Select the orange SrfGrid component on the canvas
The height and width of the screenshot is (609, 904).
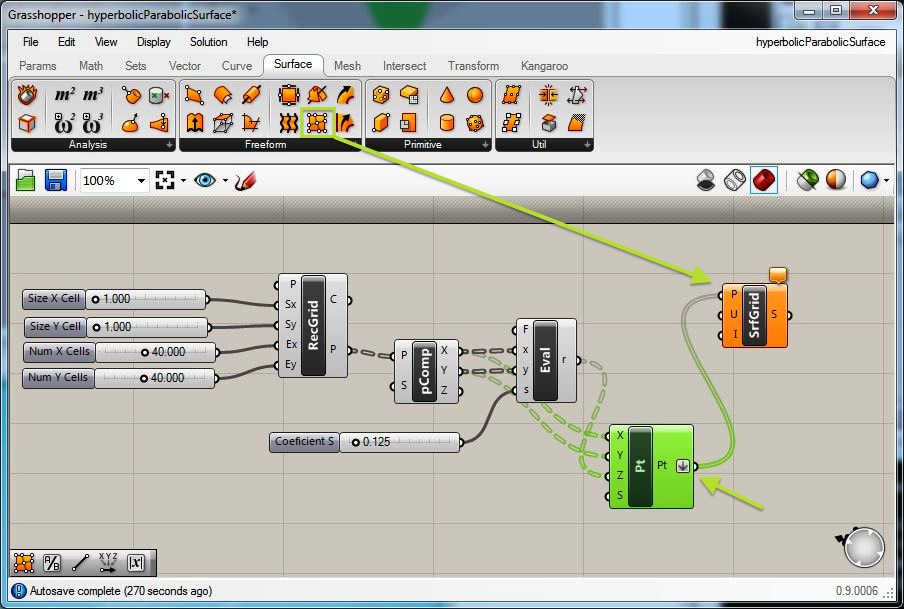pos(754,315)
